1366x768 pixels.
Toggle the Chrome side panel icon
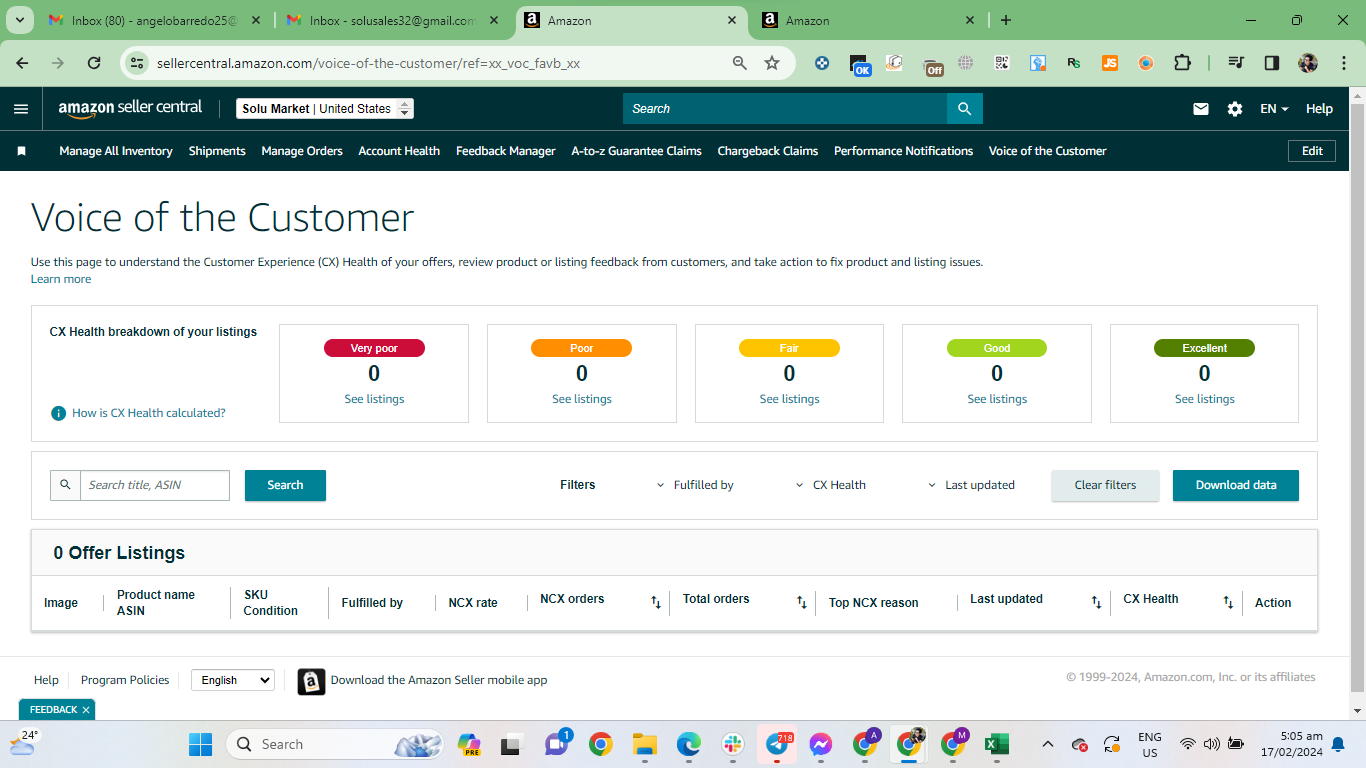(1272, 63)
